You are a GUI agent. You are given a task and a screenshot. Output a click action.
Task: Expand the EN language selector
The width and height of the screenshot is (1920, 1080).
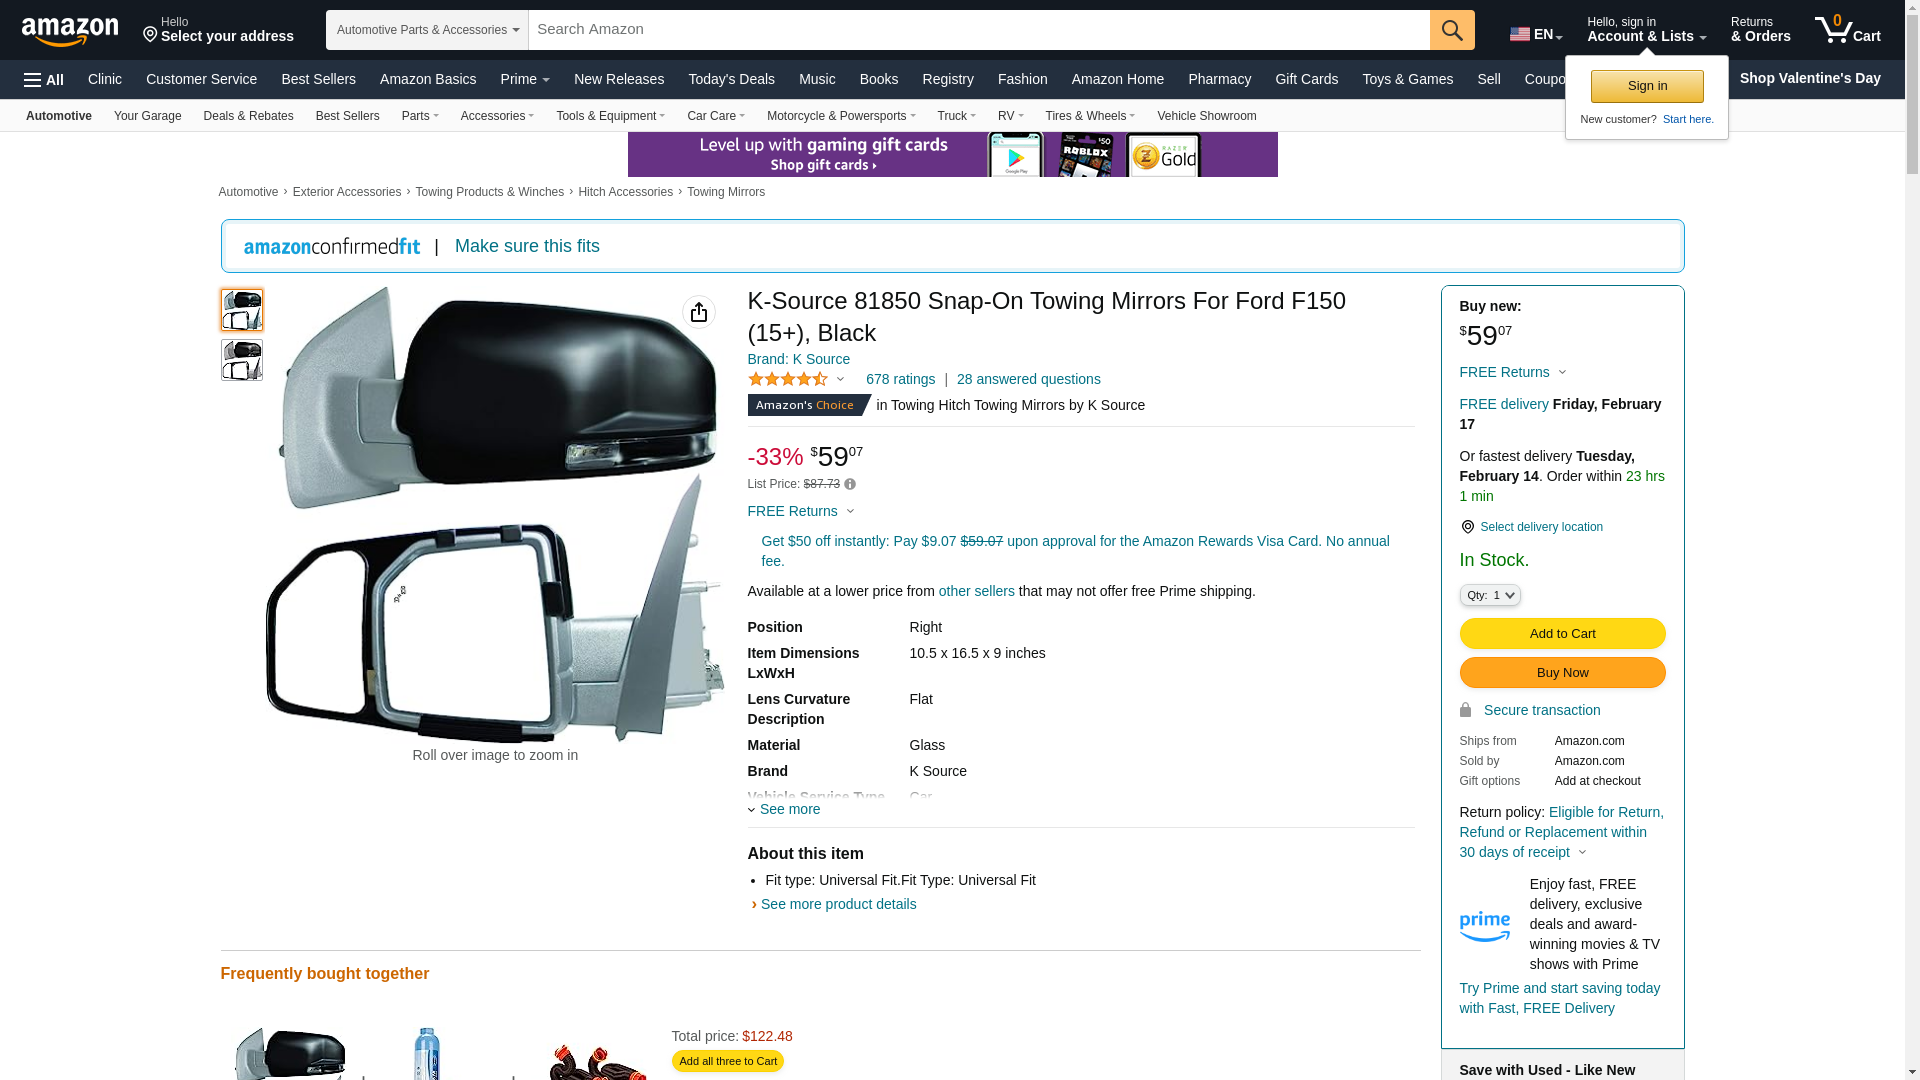coord(1536,34)
